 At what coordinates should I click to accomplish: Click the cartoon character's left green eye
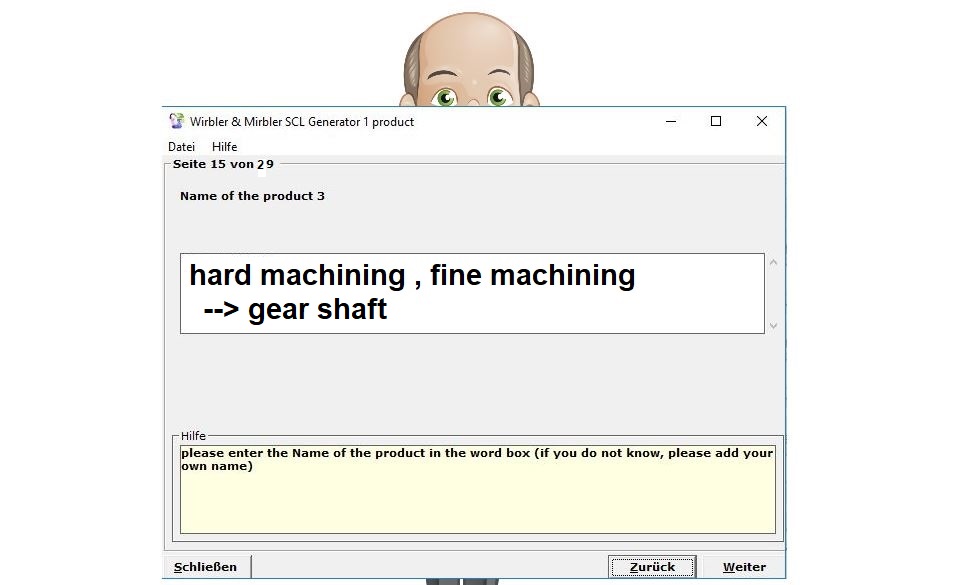click(x=445, y=97)
